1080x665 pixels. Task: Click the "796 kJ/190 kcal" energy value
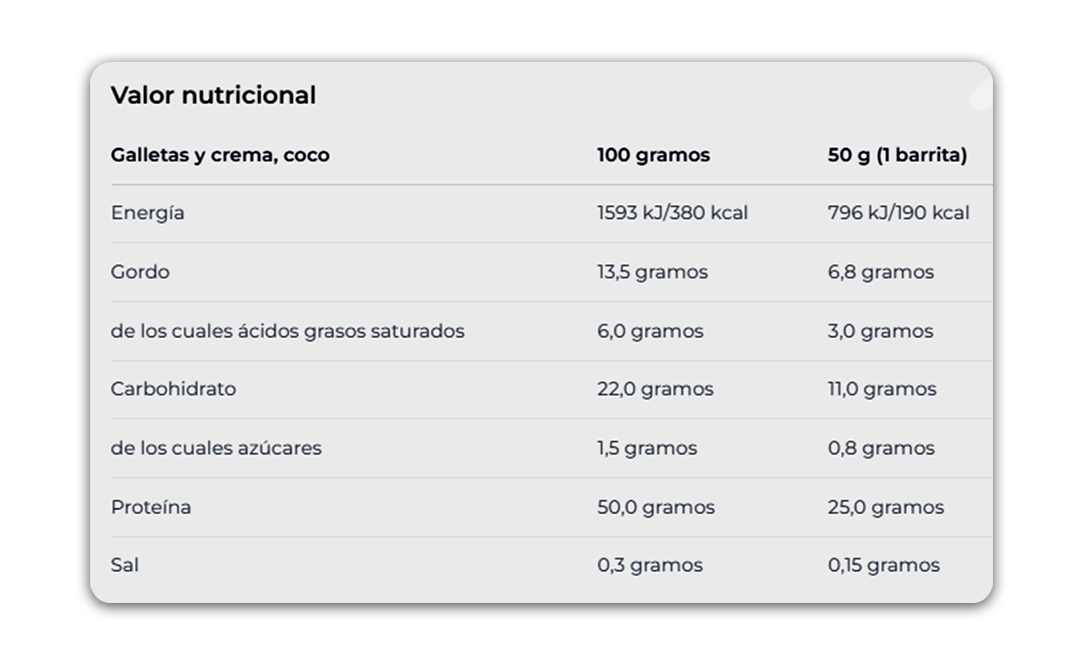click(x=898, y=213)
